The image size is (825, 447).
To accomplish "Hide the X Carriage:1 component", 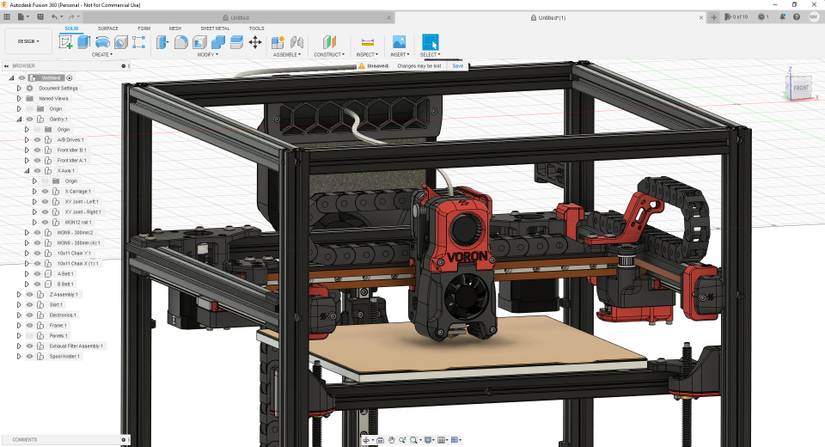I will pyautogui.click(x=45, y=191).
